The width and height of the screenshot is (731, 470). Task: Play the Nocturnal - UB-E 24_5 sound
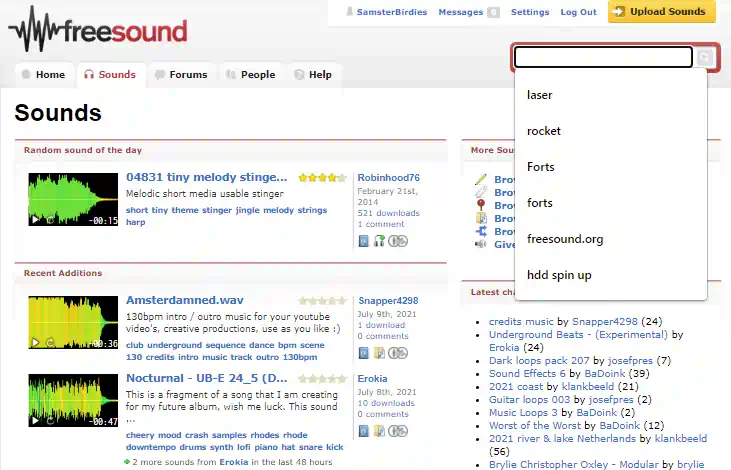35,421
